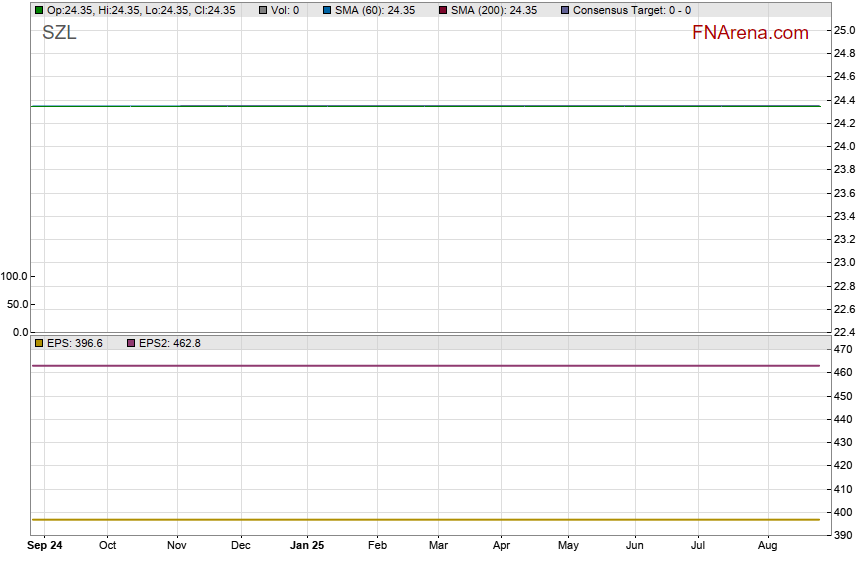The height and width of the screenshot is (566, 859).
Task: Click the SMA (60): 24.35 legend text
Action: pos(375,10)
